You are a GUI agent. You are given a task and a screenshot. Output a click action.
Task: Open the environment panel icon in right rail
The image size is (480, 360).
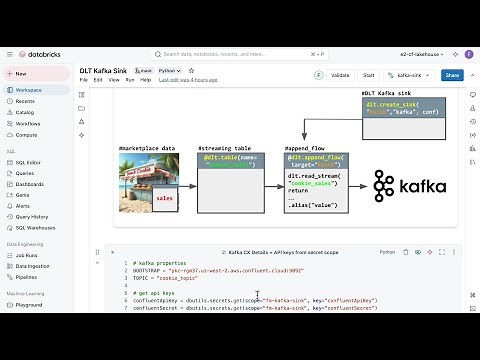473,148
